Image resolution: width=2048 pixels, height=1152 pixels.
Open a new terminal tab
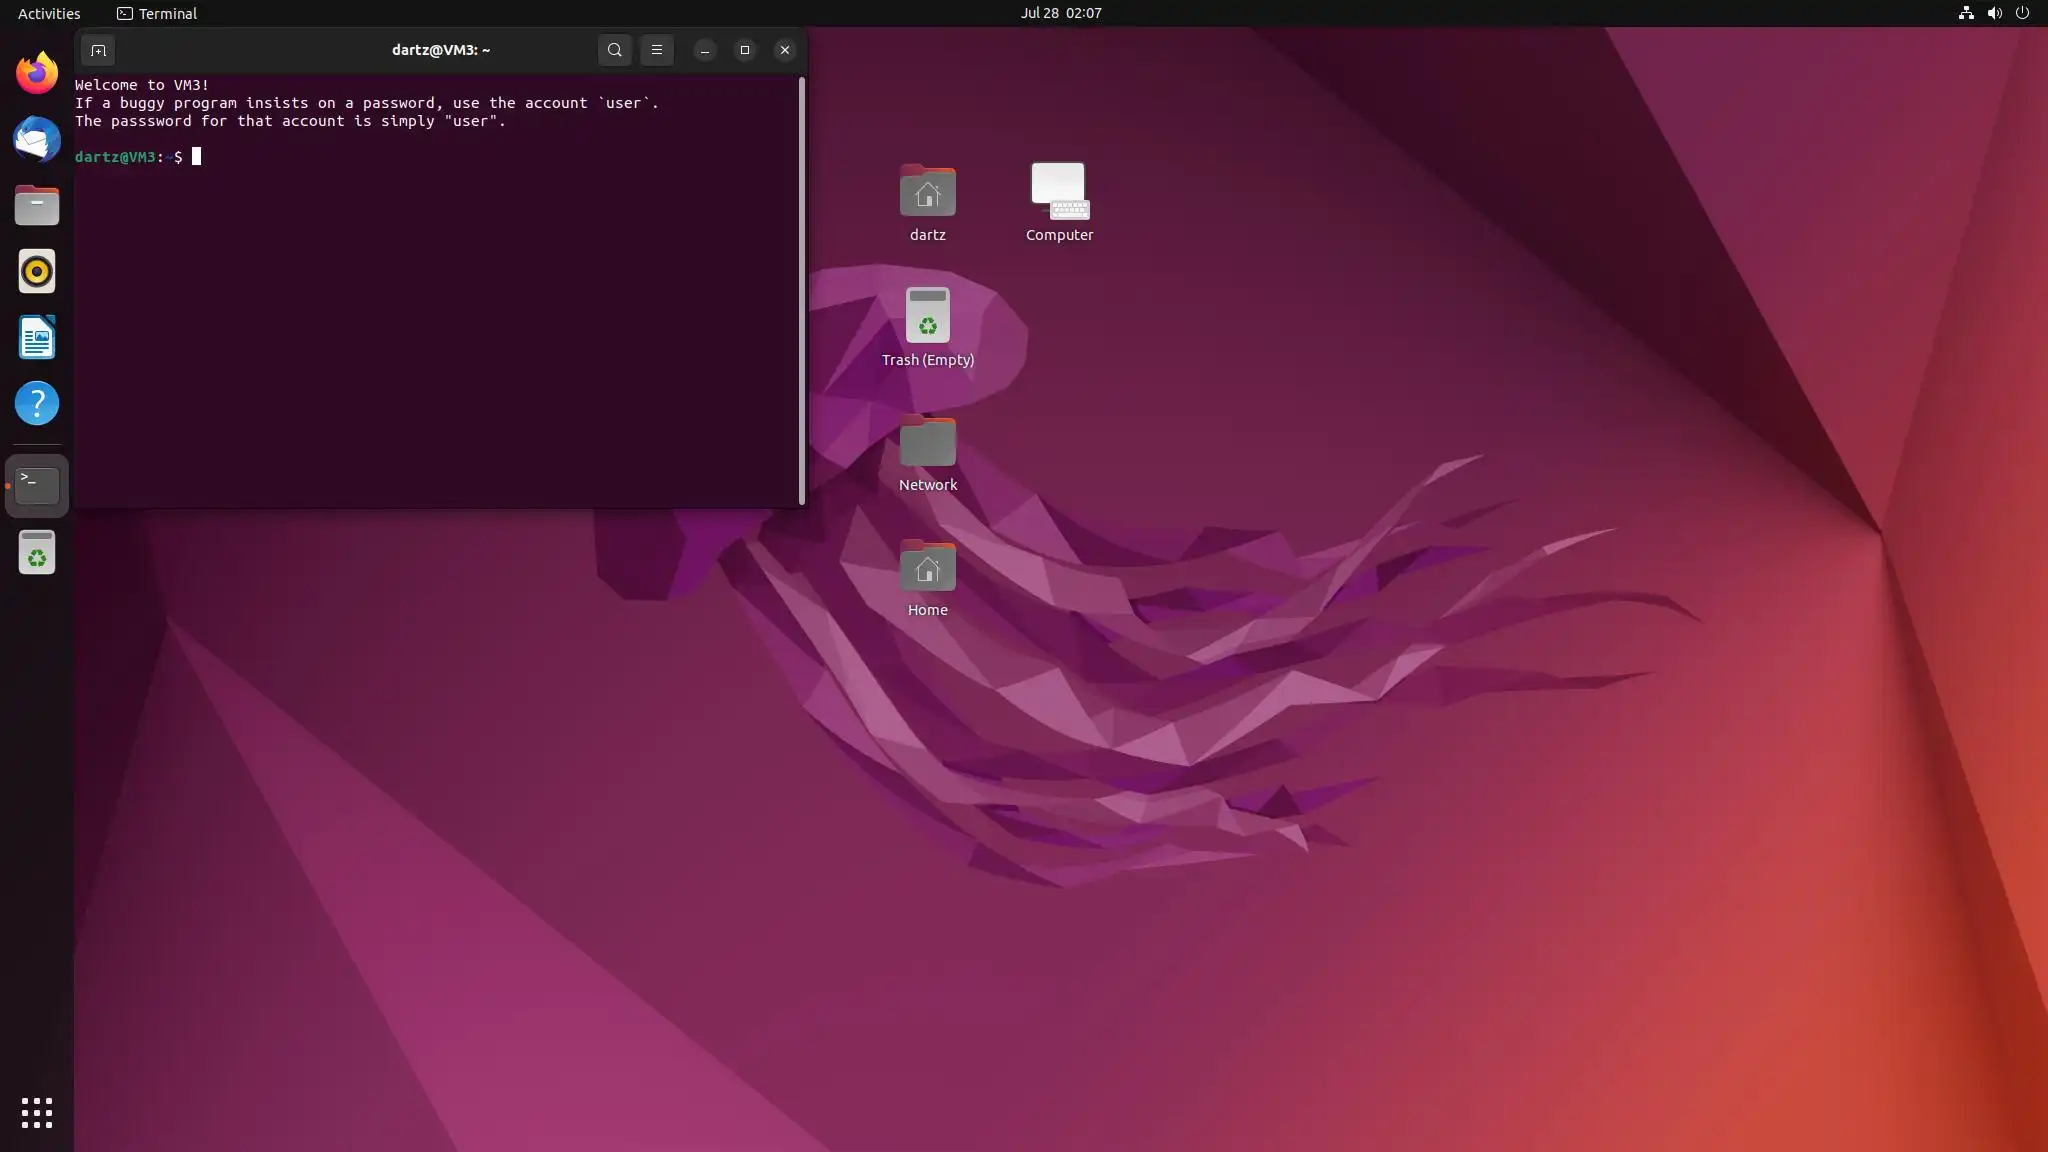click(x=98, y=50)
